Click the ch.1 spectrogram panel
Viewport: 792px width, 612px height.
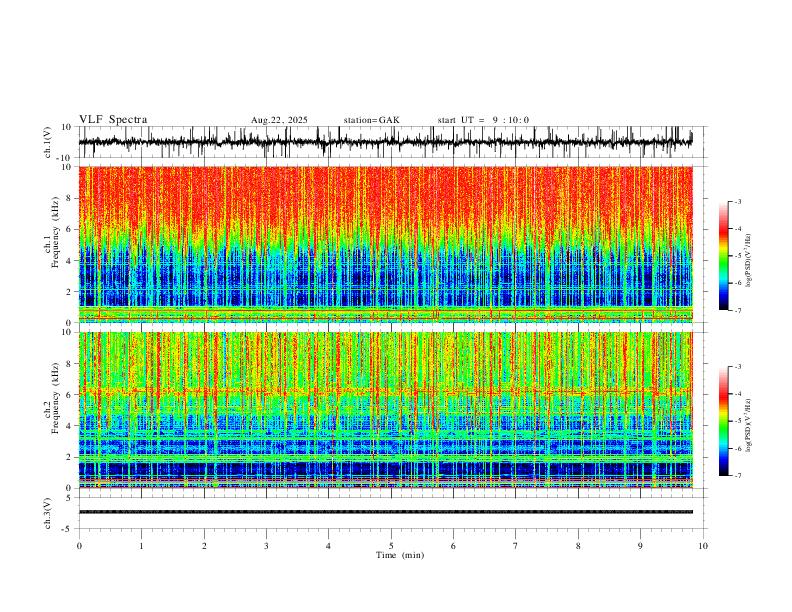[x=385, y=244]
